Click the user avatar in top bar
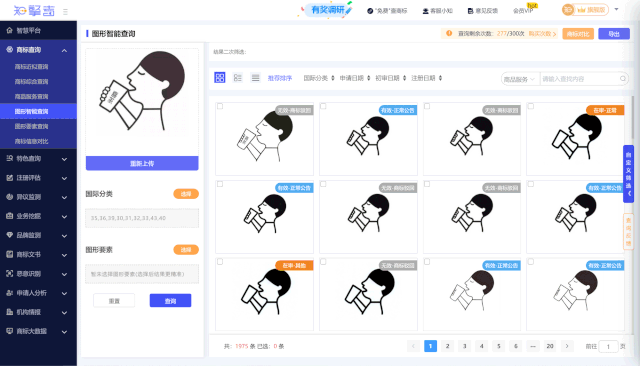The width and height of the screenshot is (640, 366). click(567, 9)
